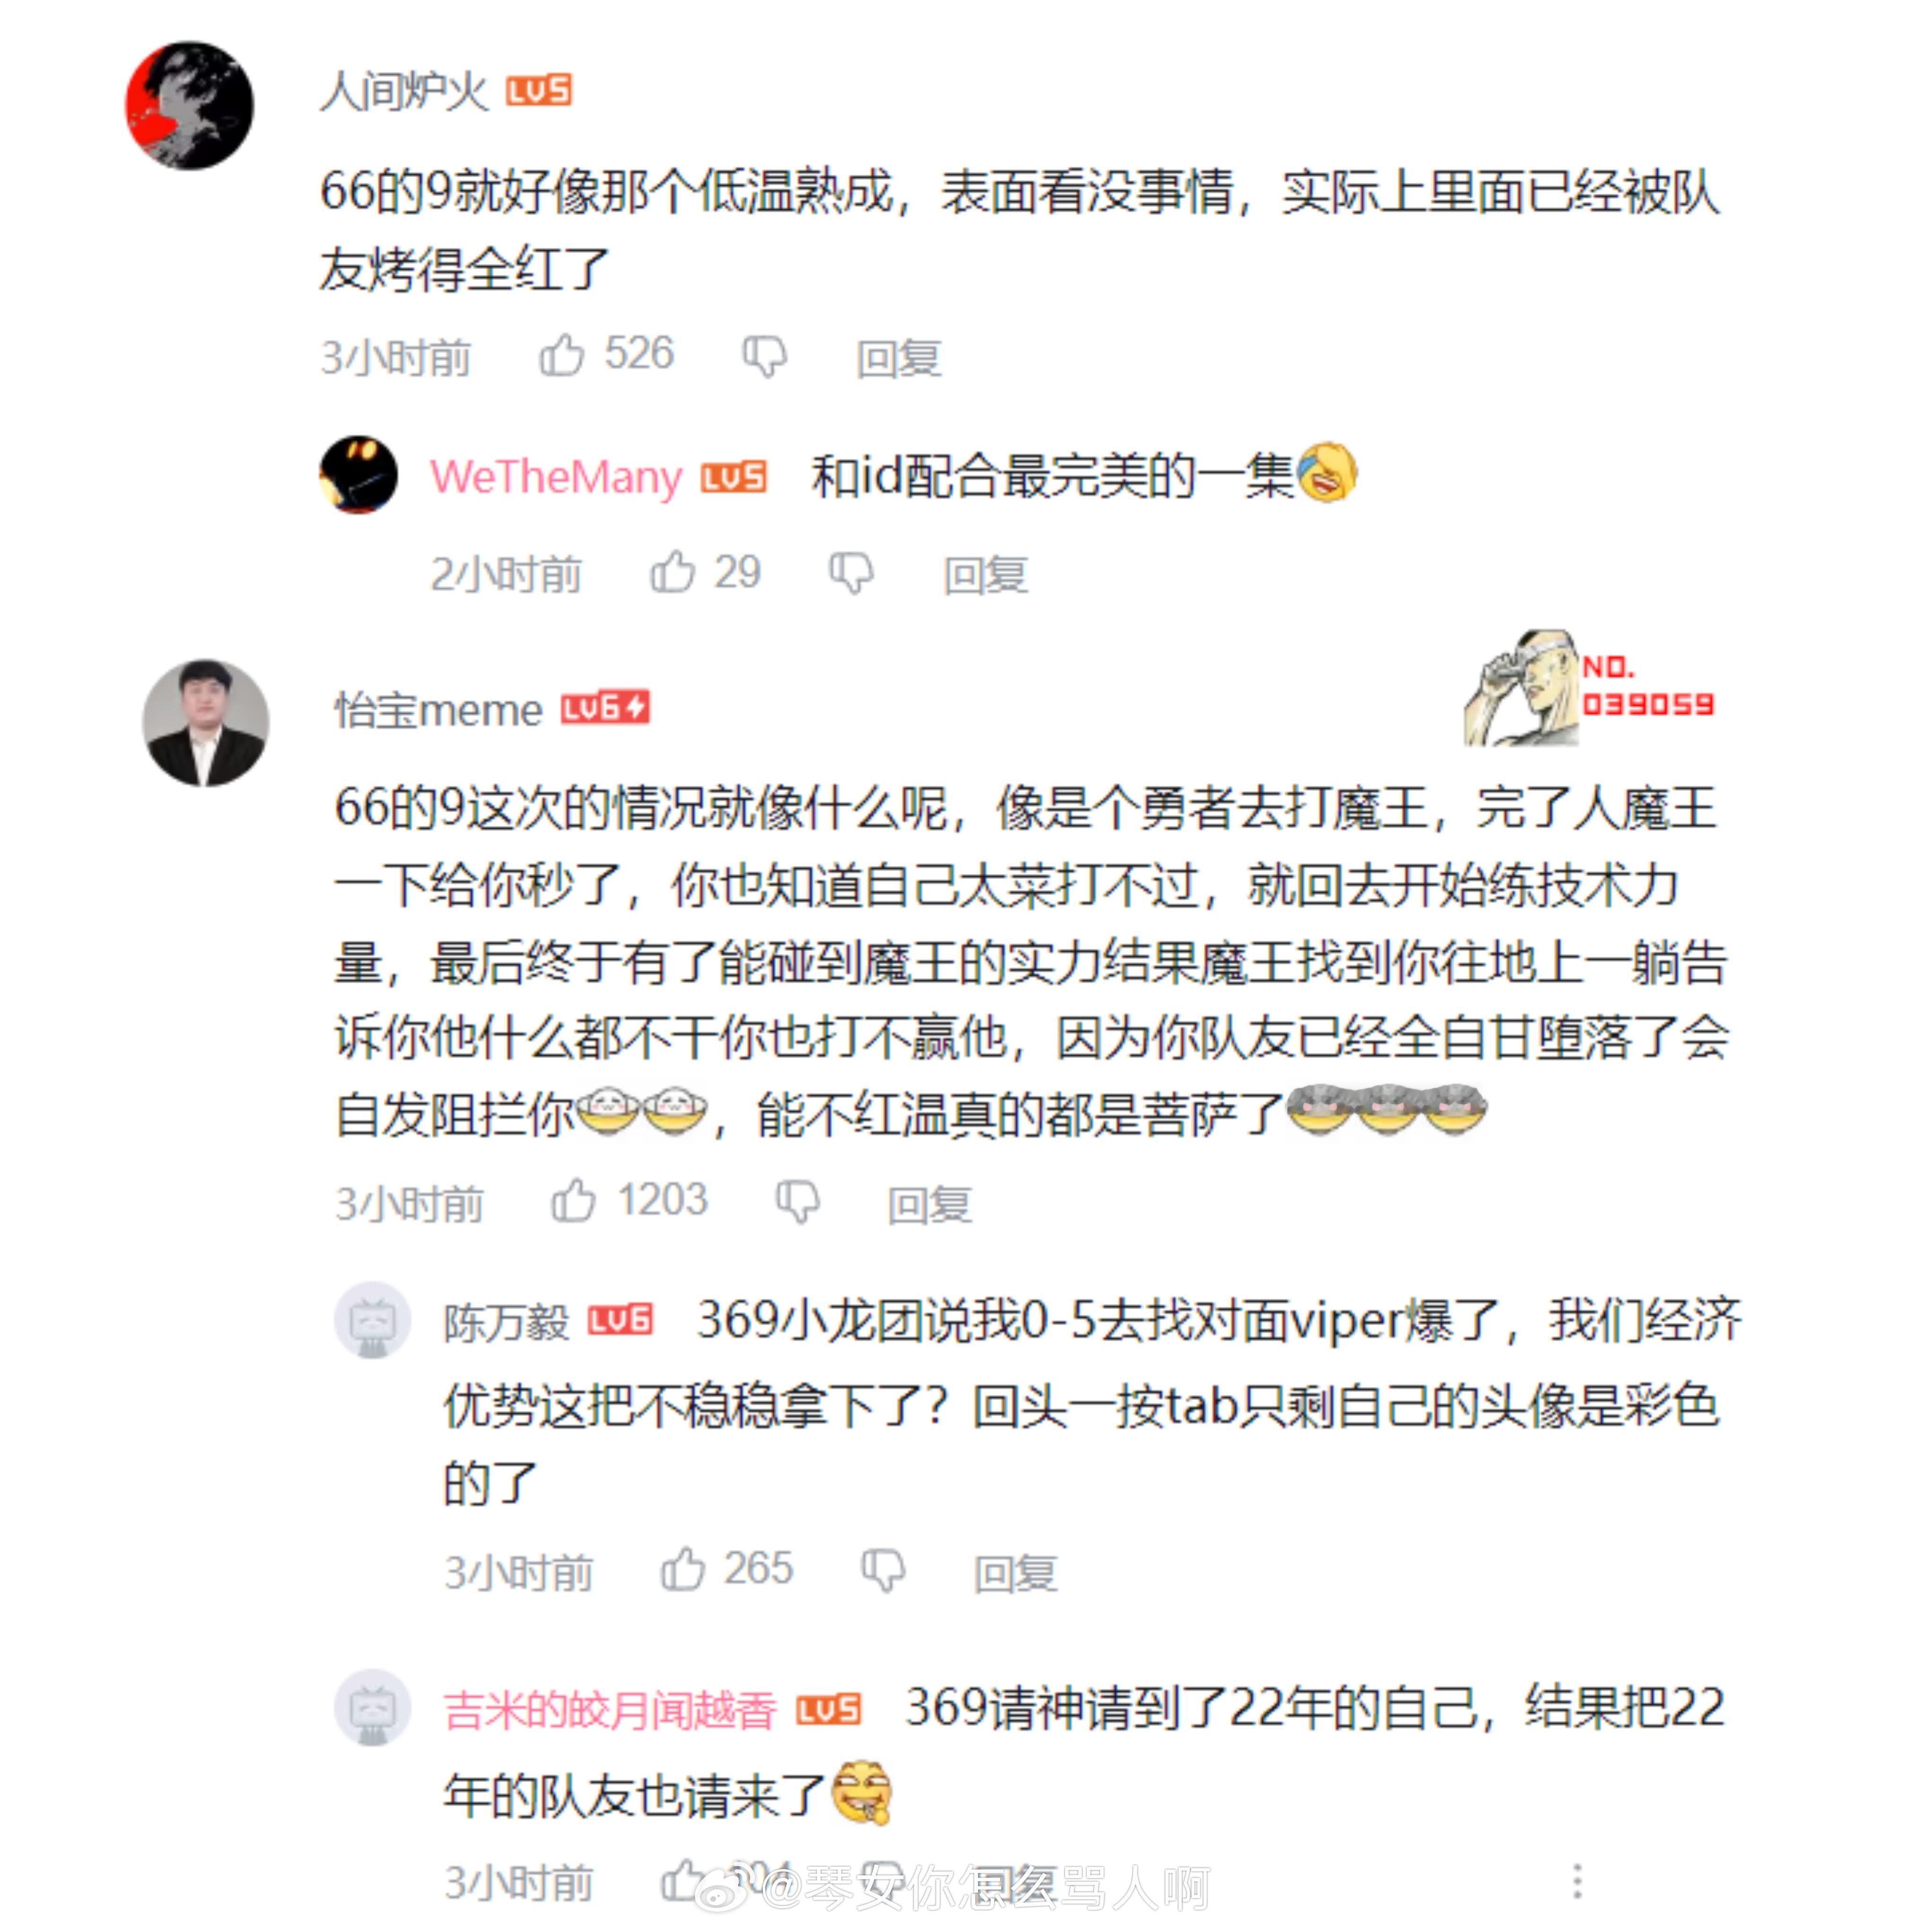1905x1932 pixels.
Task: Open WeTheMany's avatar image
Action: 358,474
